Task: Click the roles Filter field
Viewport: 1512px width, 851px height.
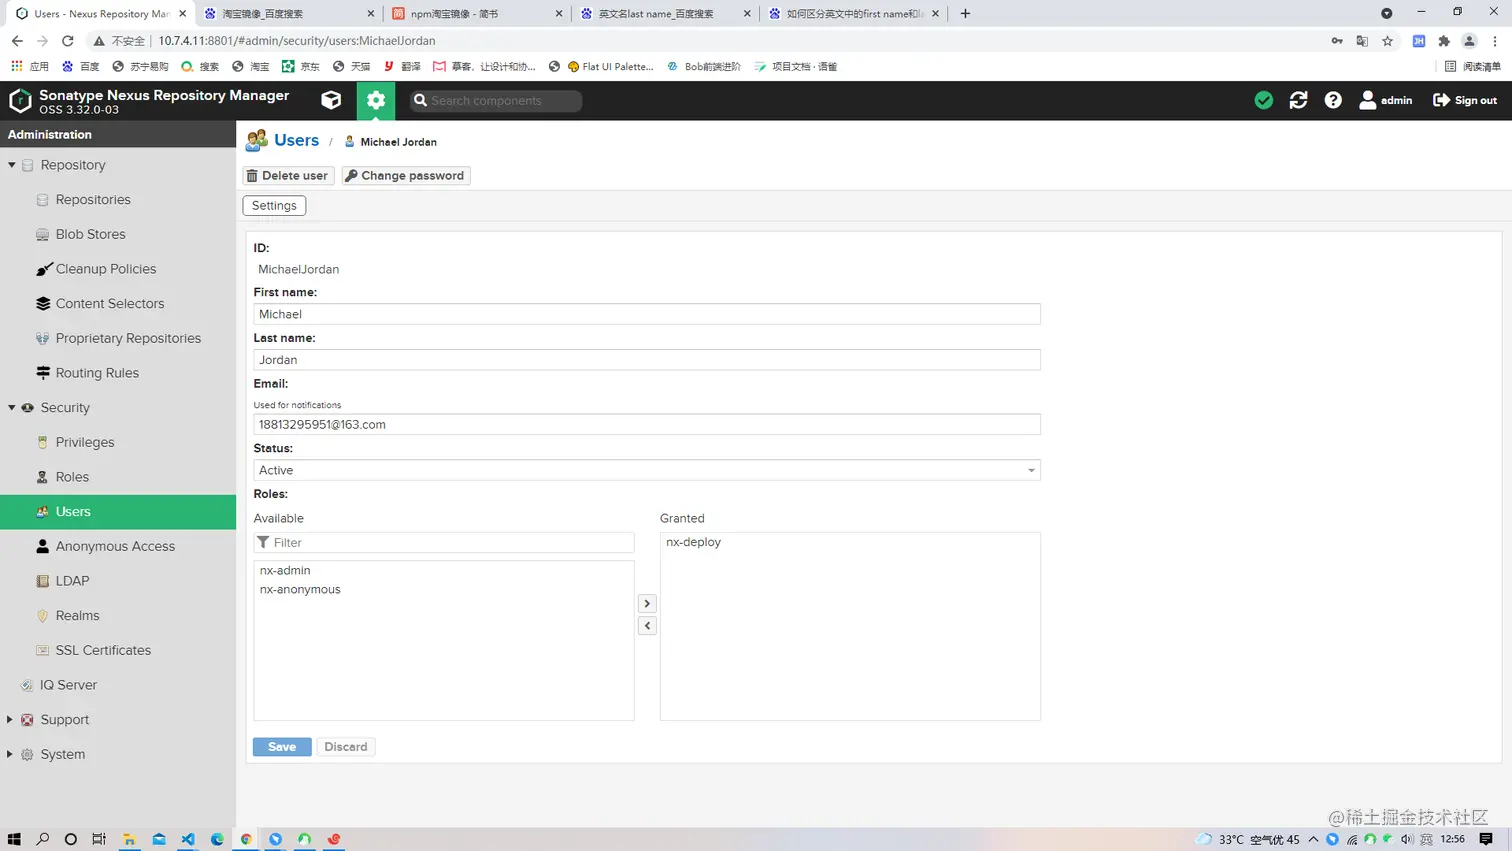Action: (444, 543)
